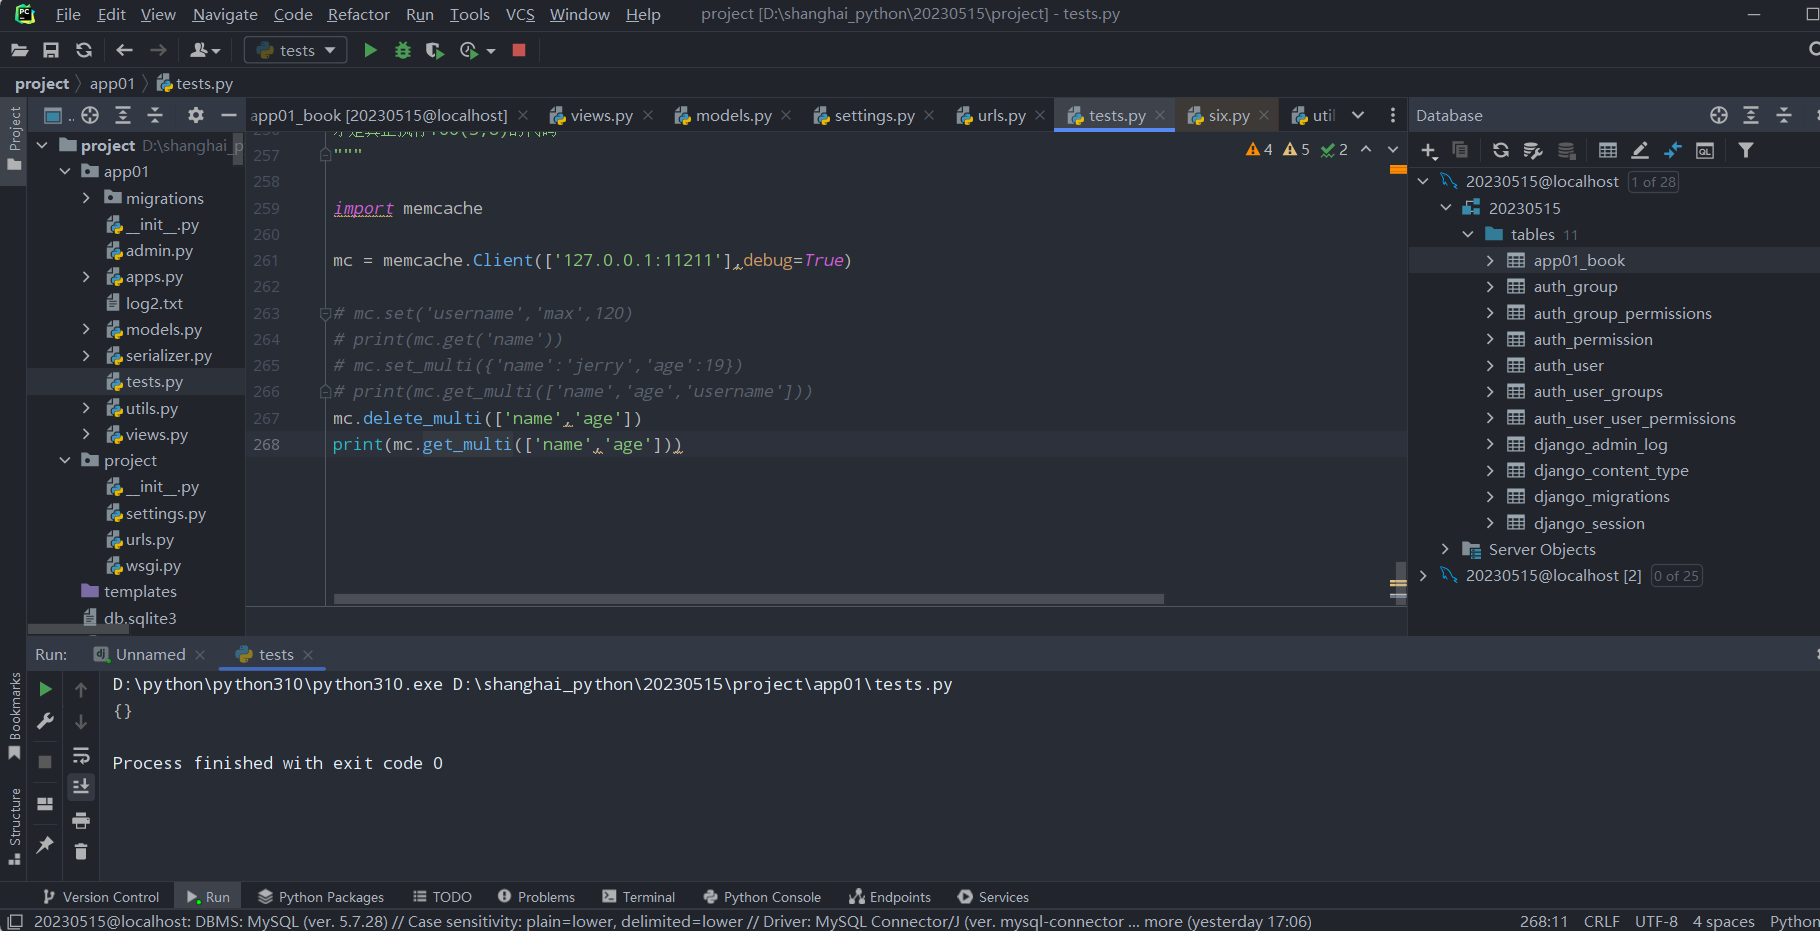Click the UTF-8 encoding status item

[x=1656, y=921]
